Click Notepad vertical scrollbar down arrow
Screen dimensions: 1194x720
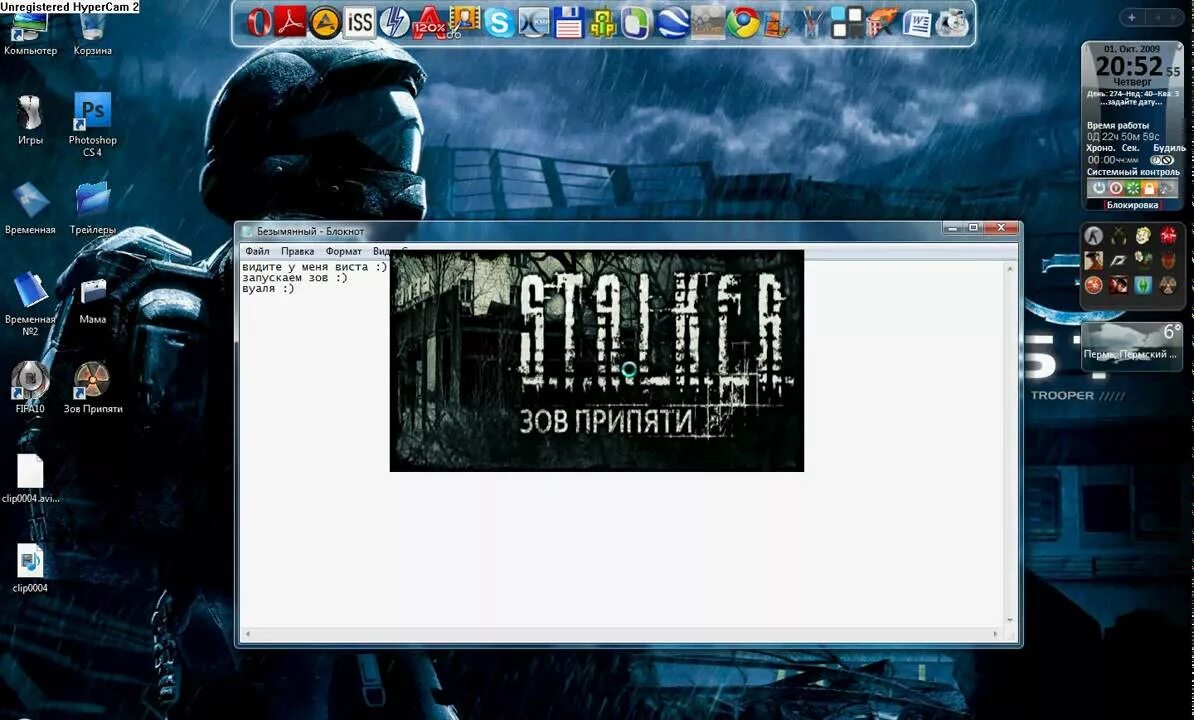point(1010,621)
